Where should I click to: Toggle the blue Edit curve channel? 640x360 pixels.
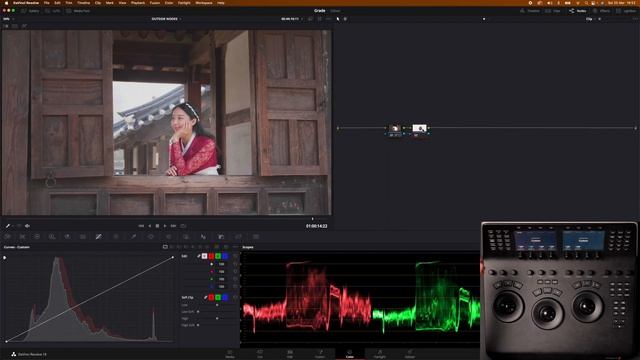coord(225,256)
